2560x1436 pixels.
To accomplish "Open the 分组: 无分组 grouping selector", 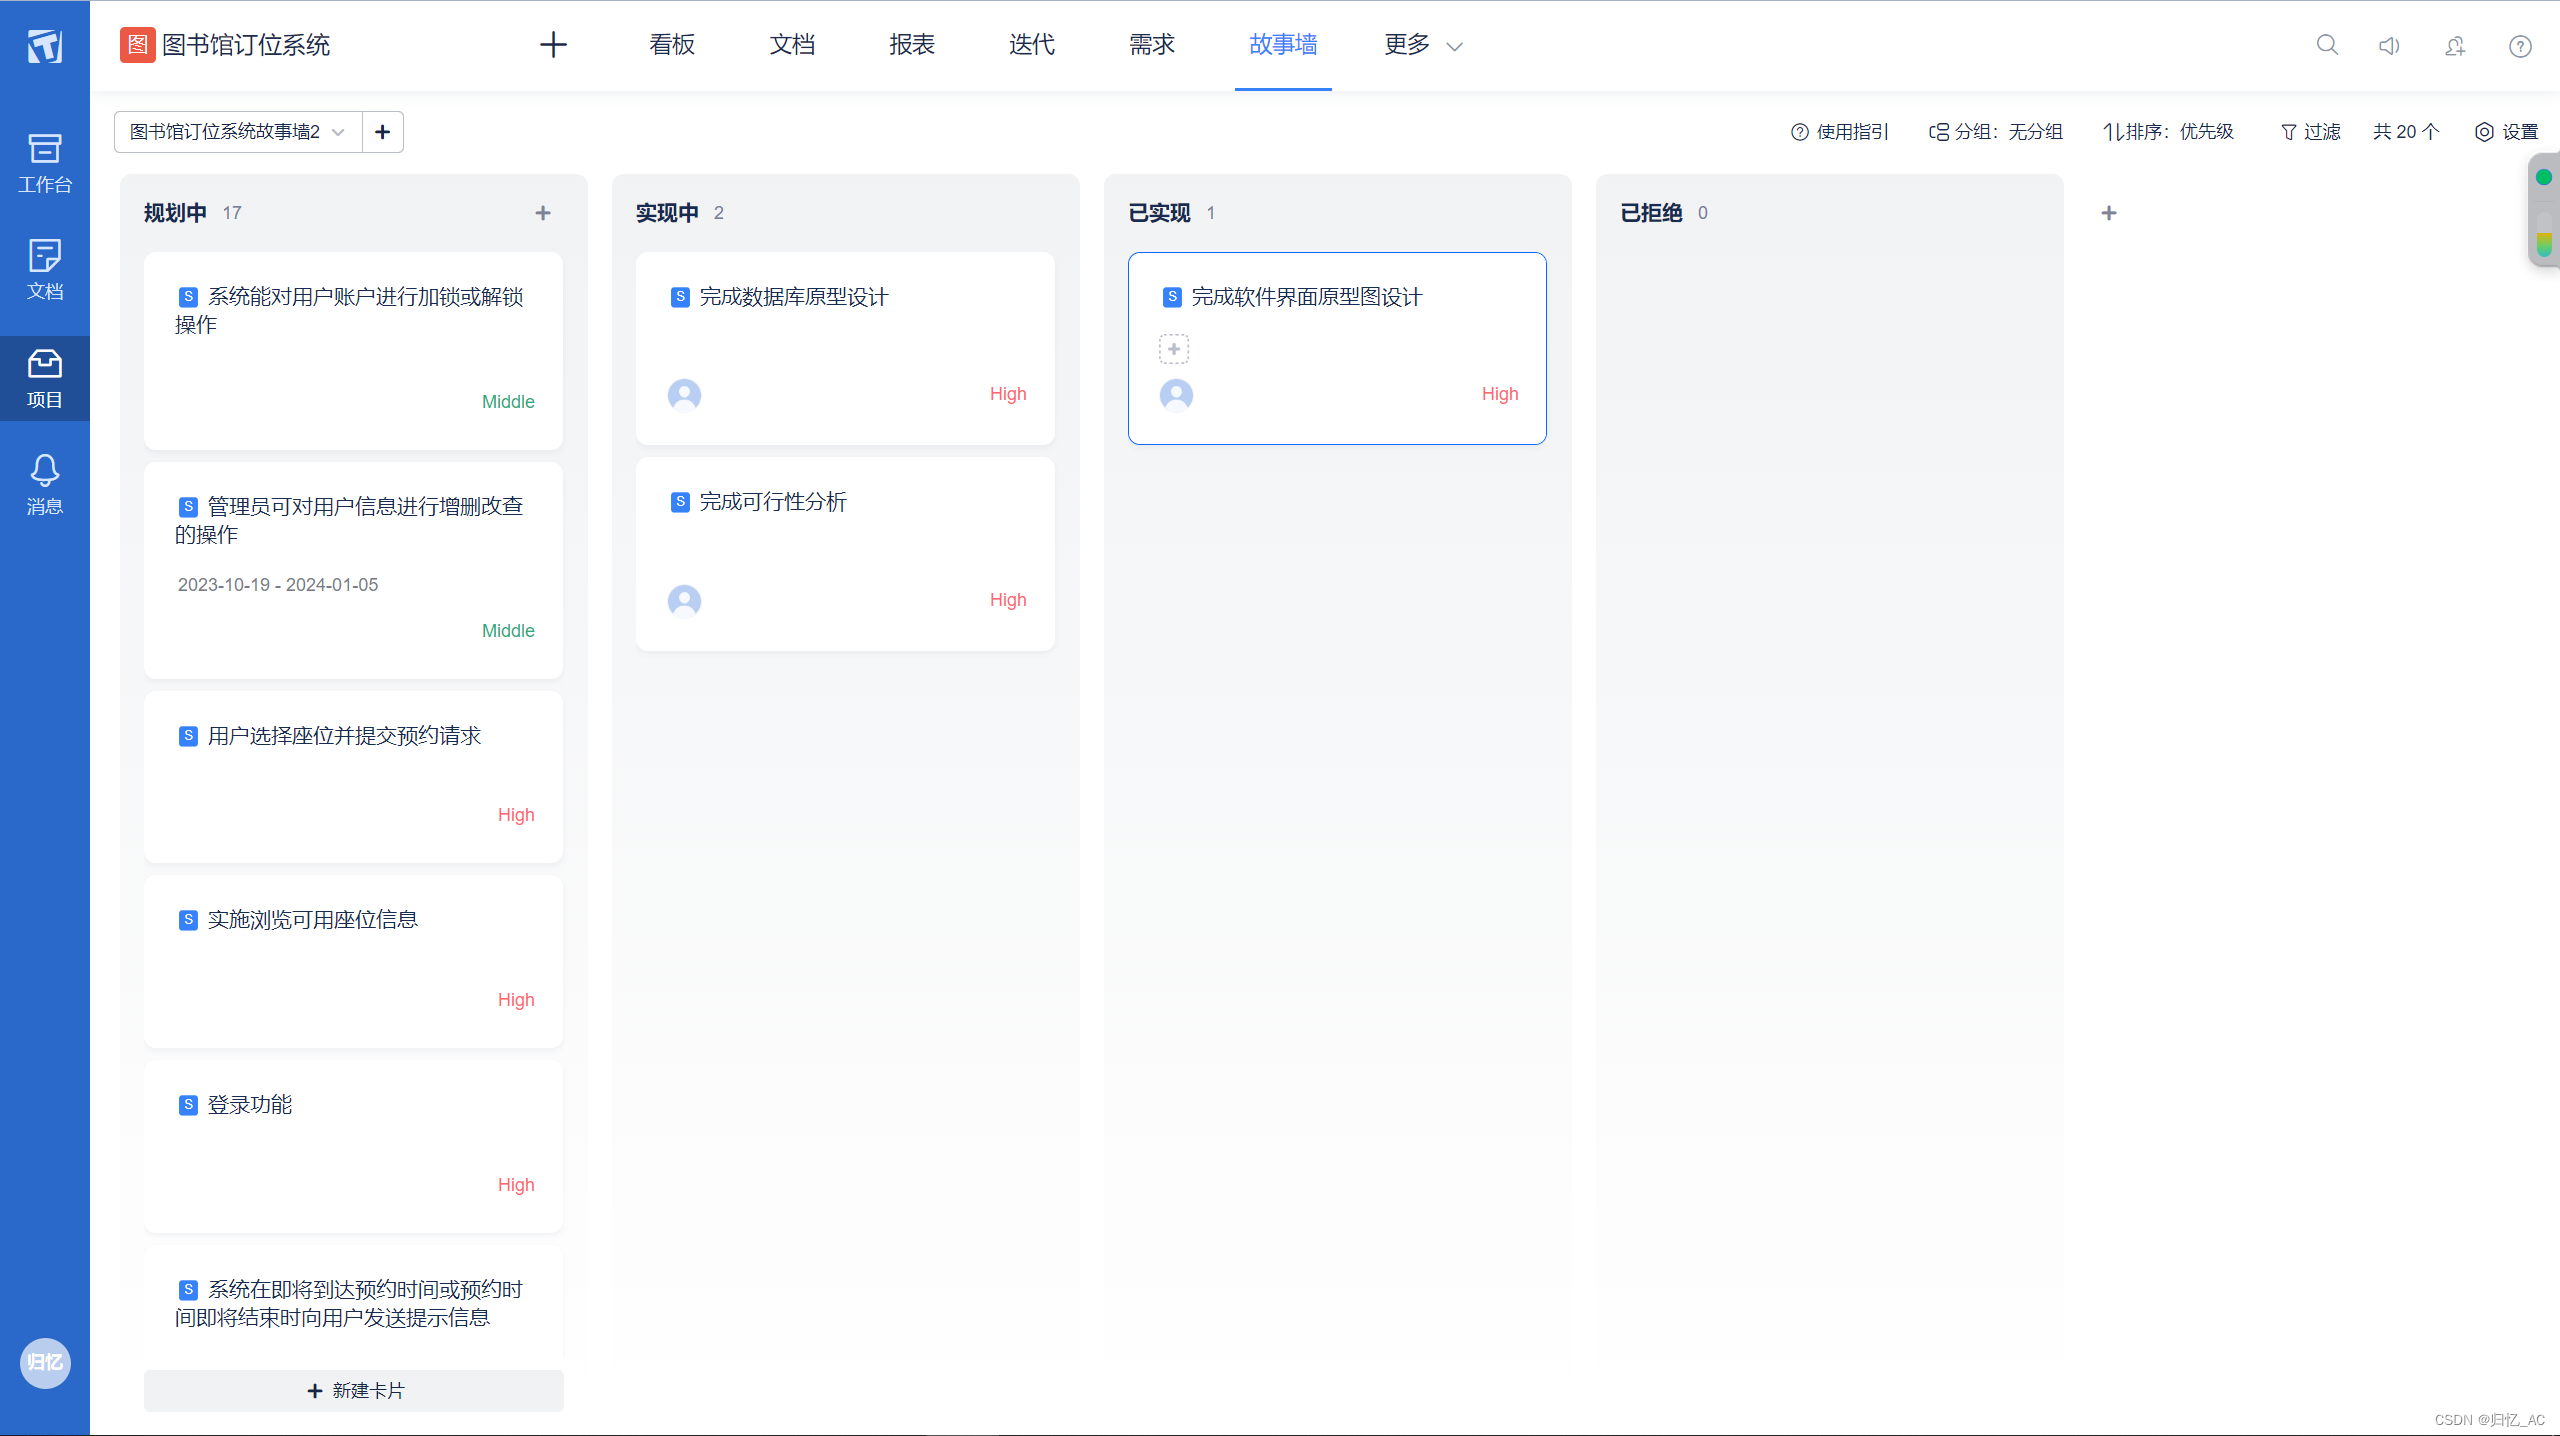I will [x=1996, y=132].
